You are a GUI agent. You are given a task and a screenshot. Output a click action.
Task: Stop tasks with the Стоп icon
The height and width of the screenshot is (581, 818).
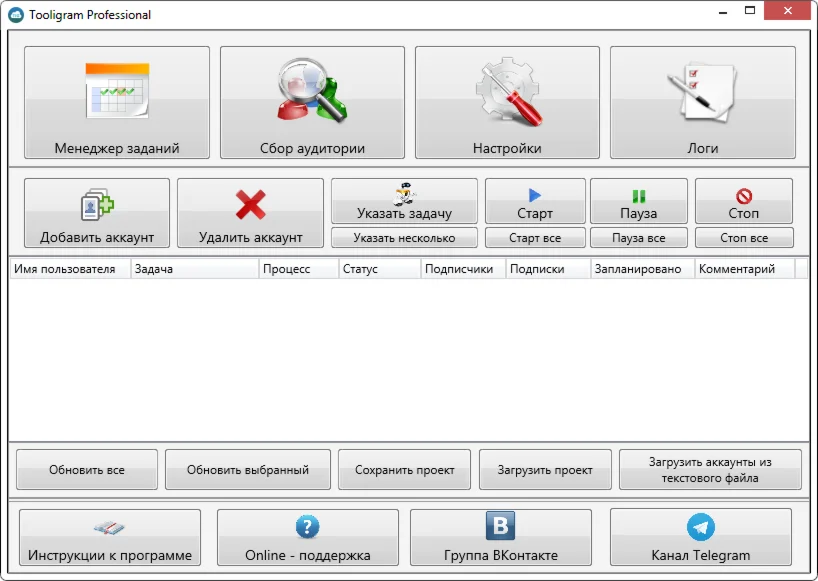744,200
